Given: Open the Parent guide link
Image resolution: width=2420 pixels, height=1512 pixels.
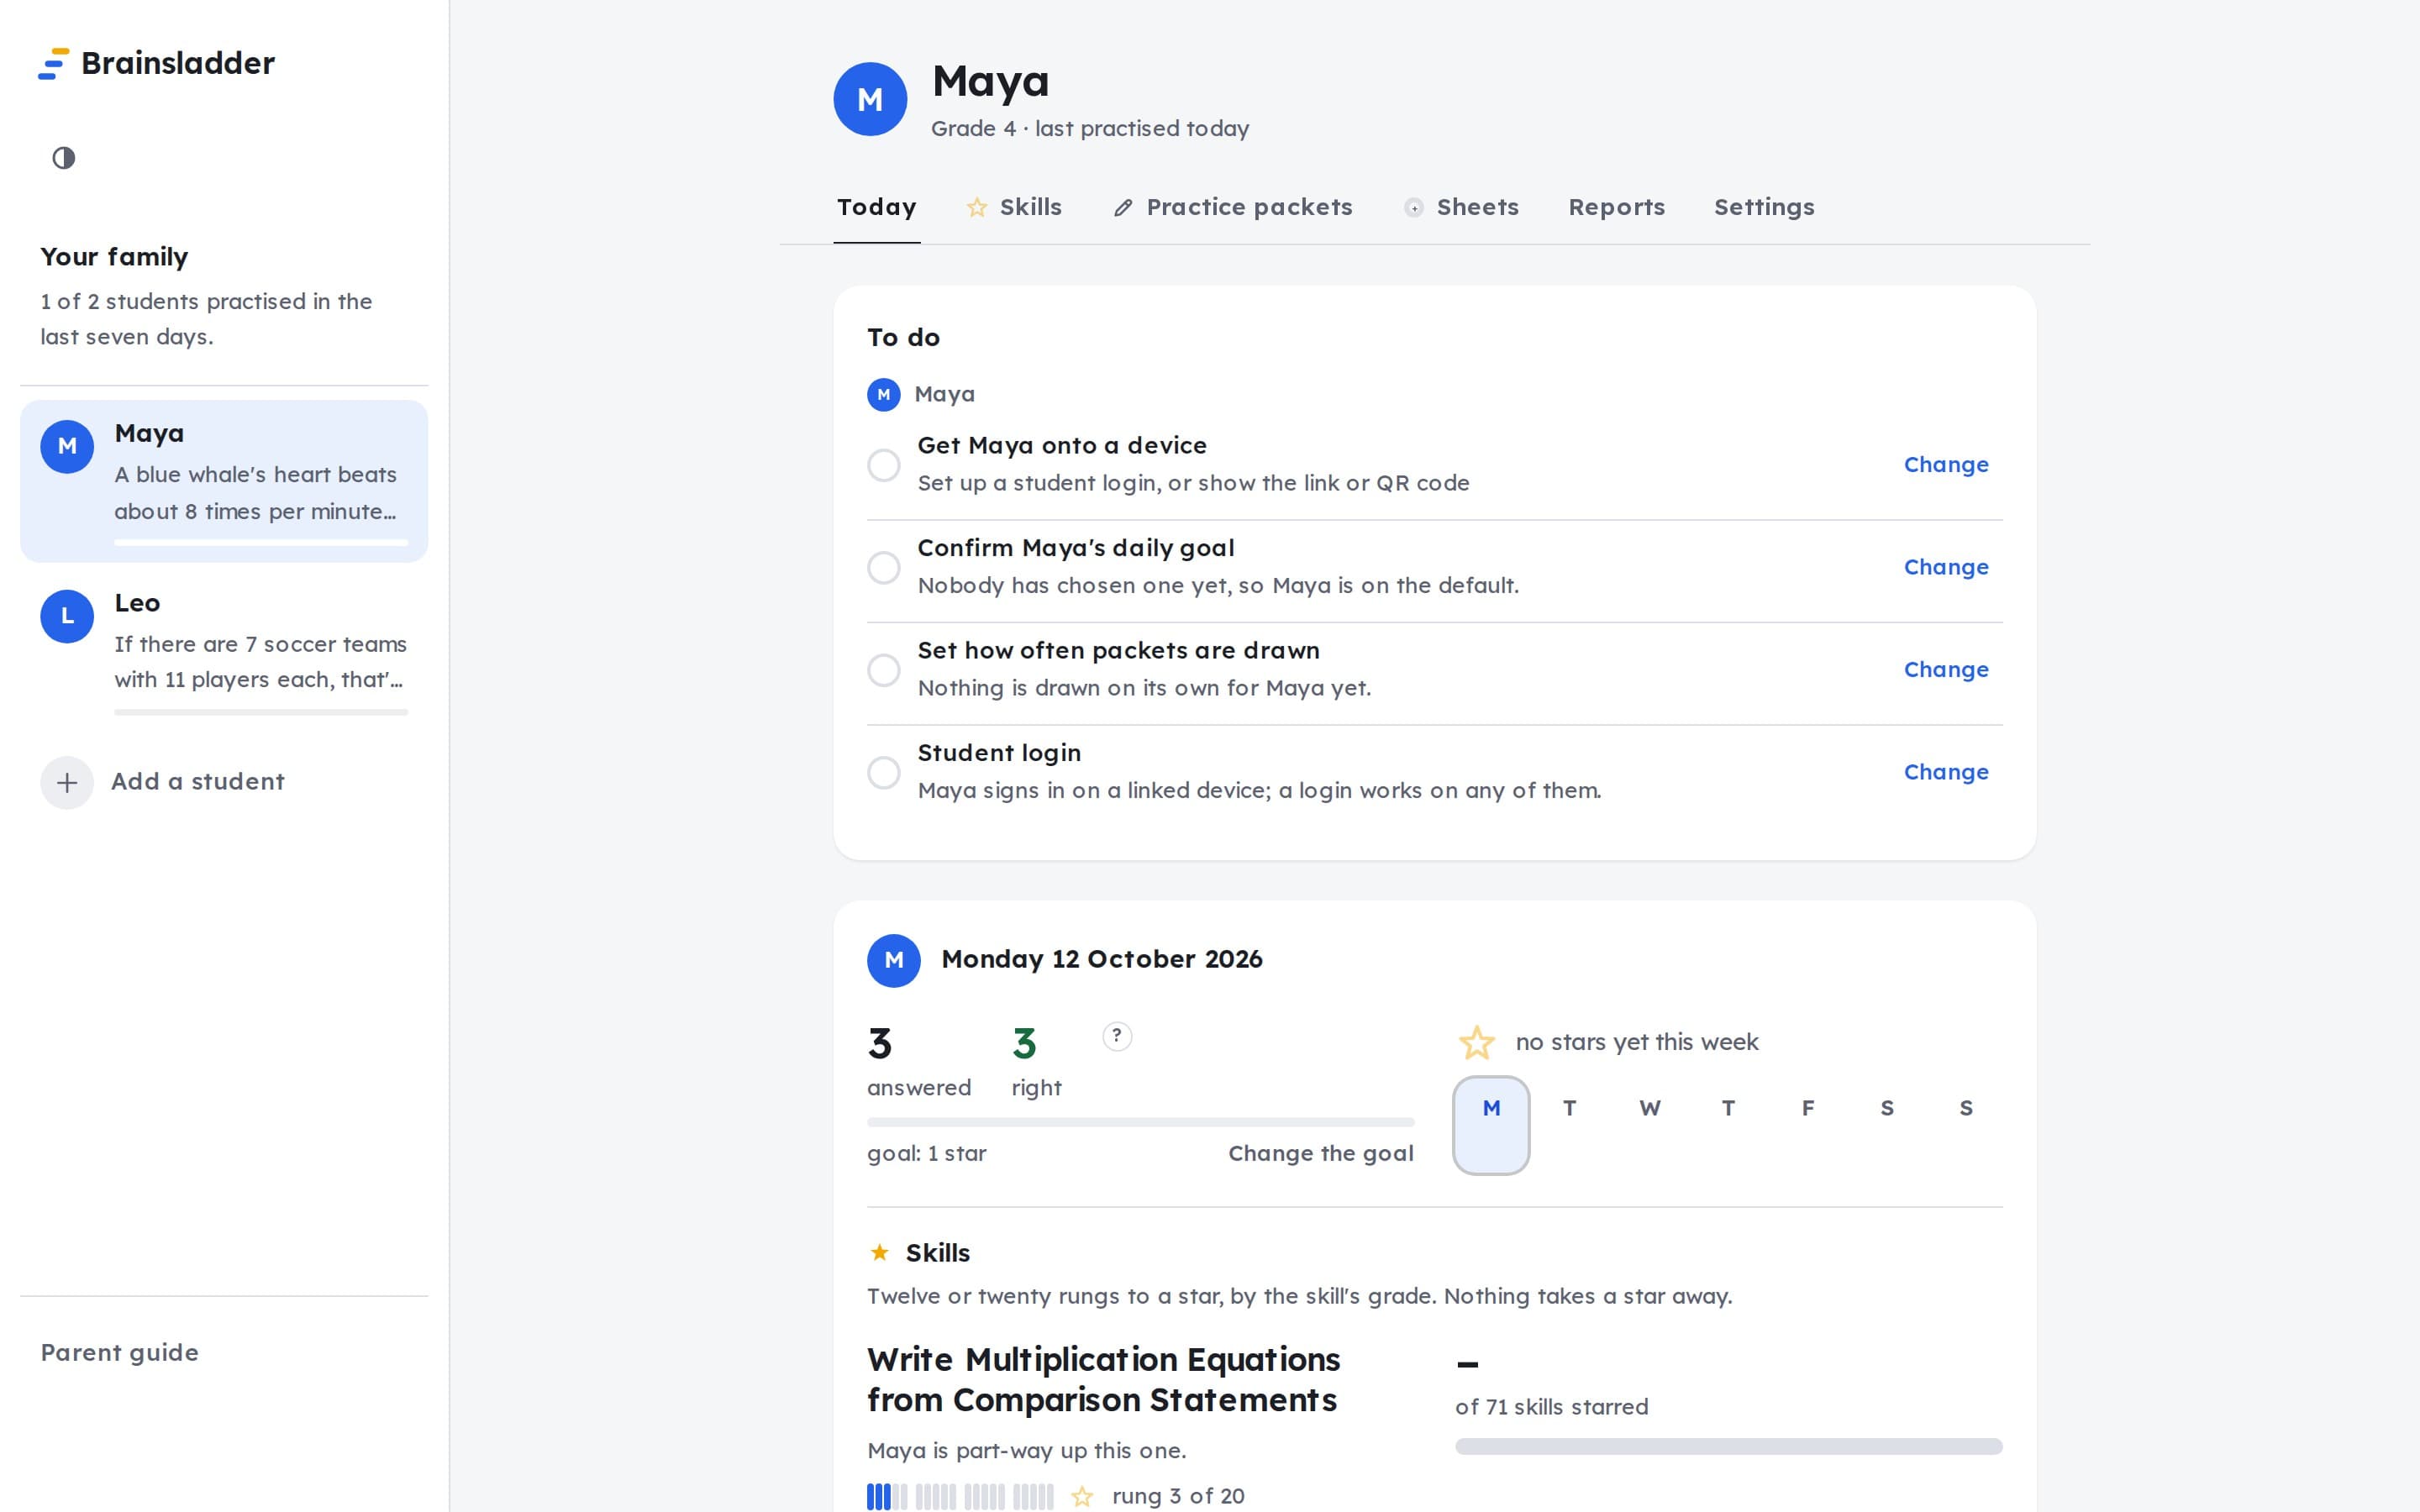Looking at the screenshot, I should (120, 1352).
